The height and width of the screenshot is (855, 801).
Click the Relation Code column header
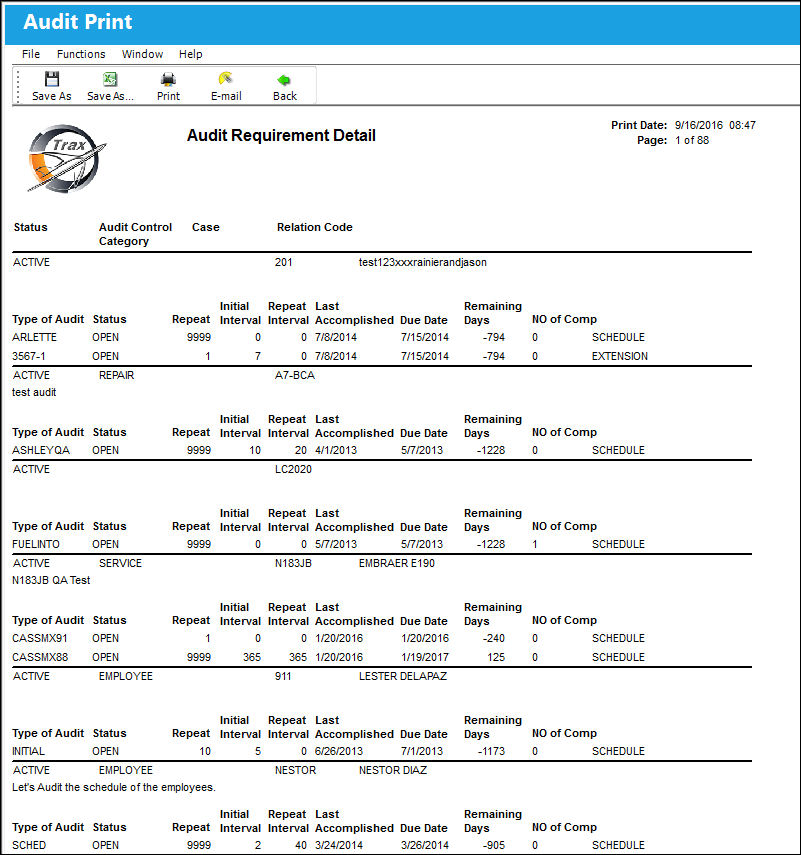click(315, 227)
